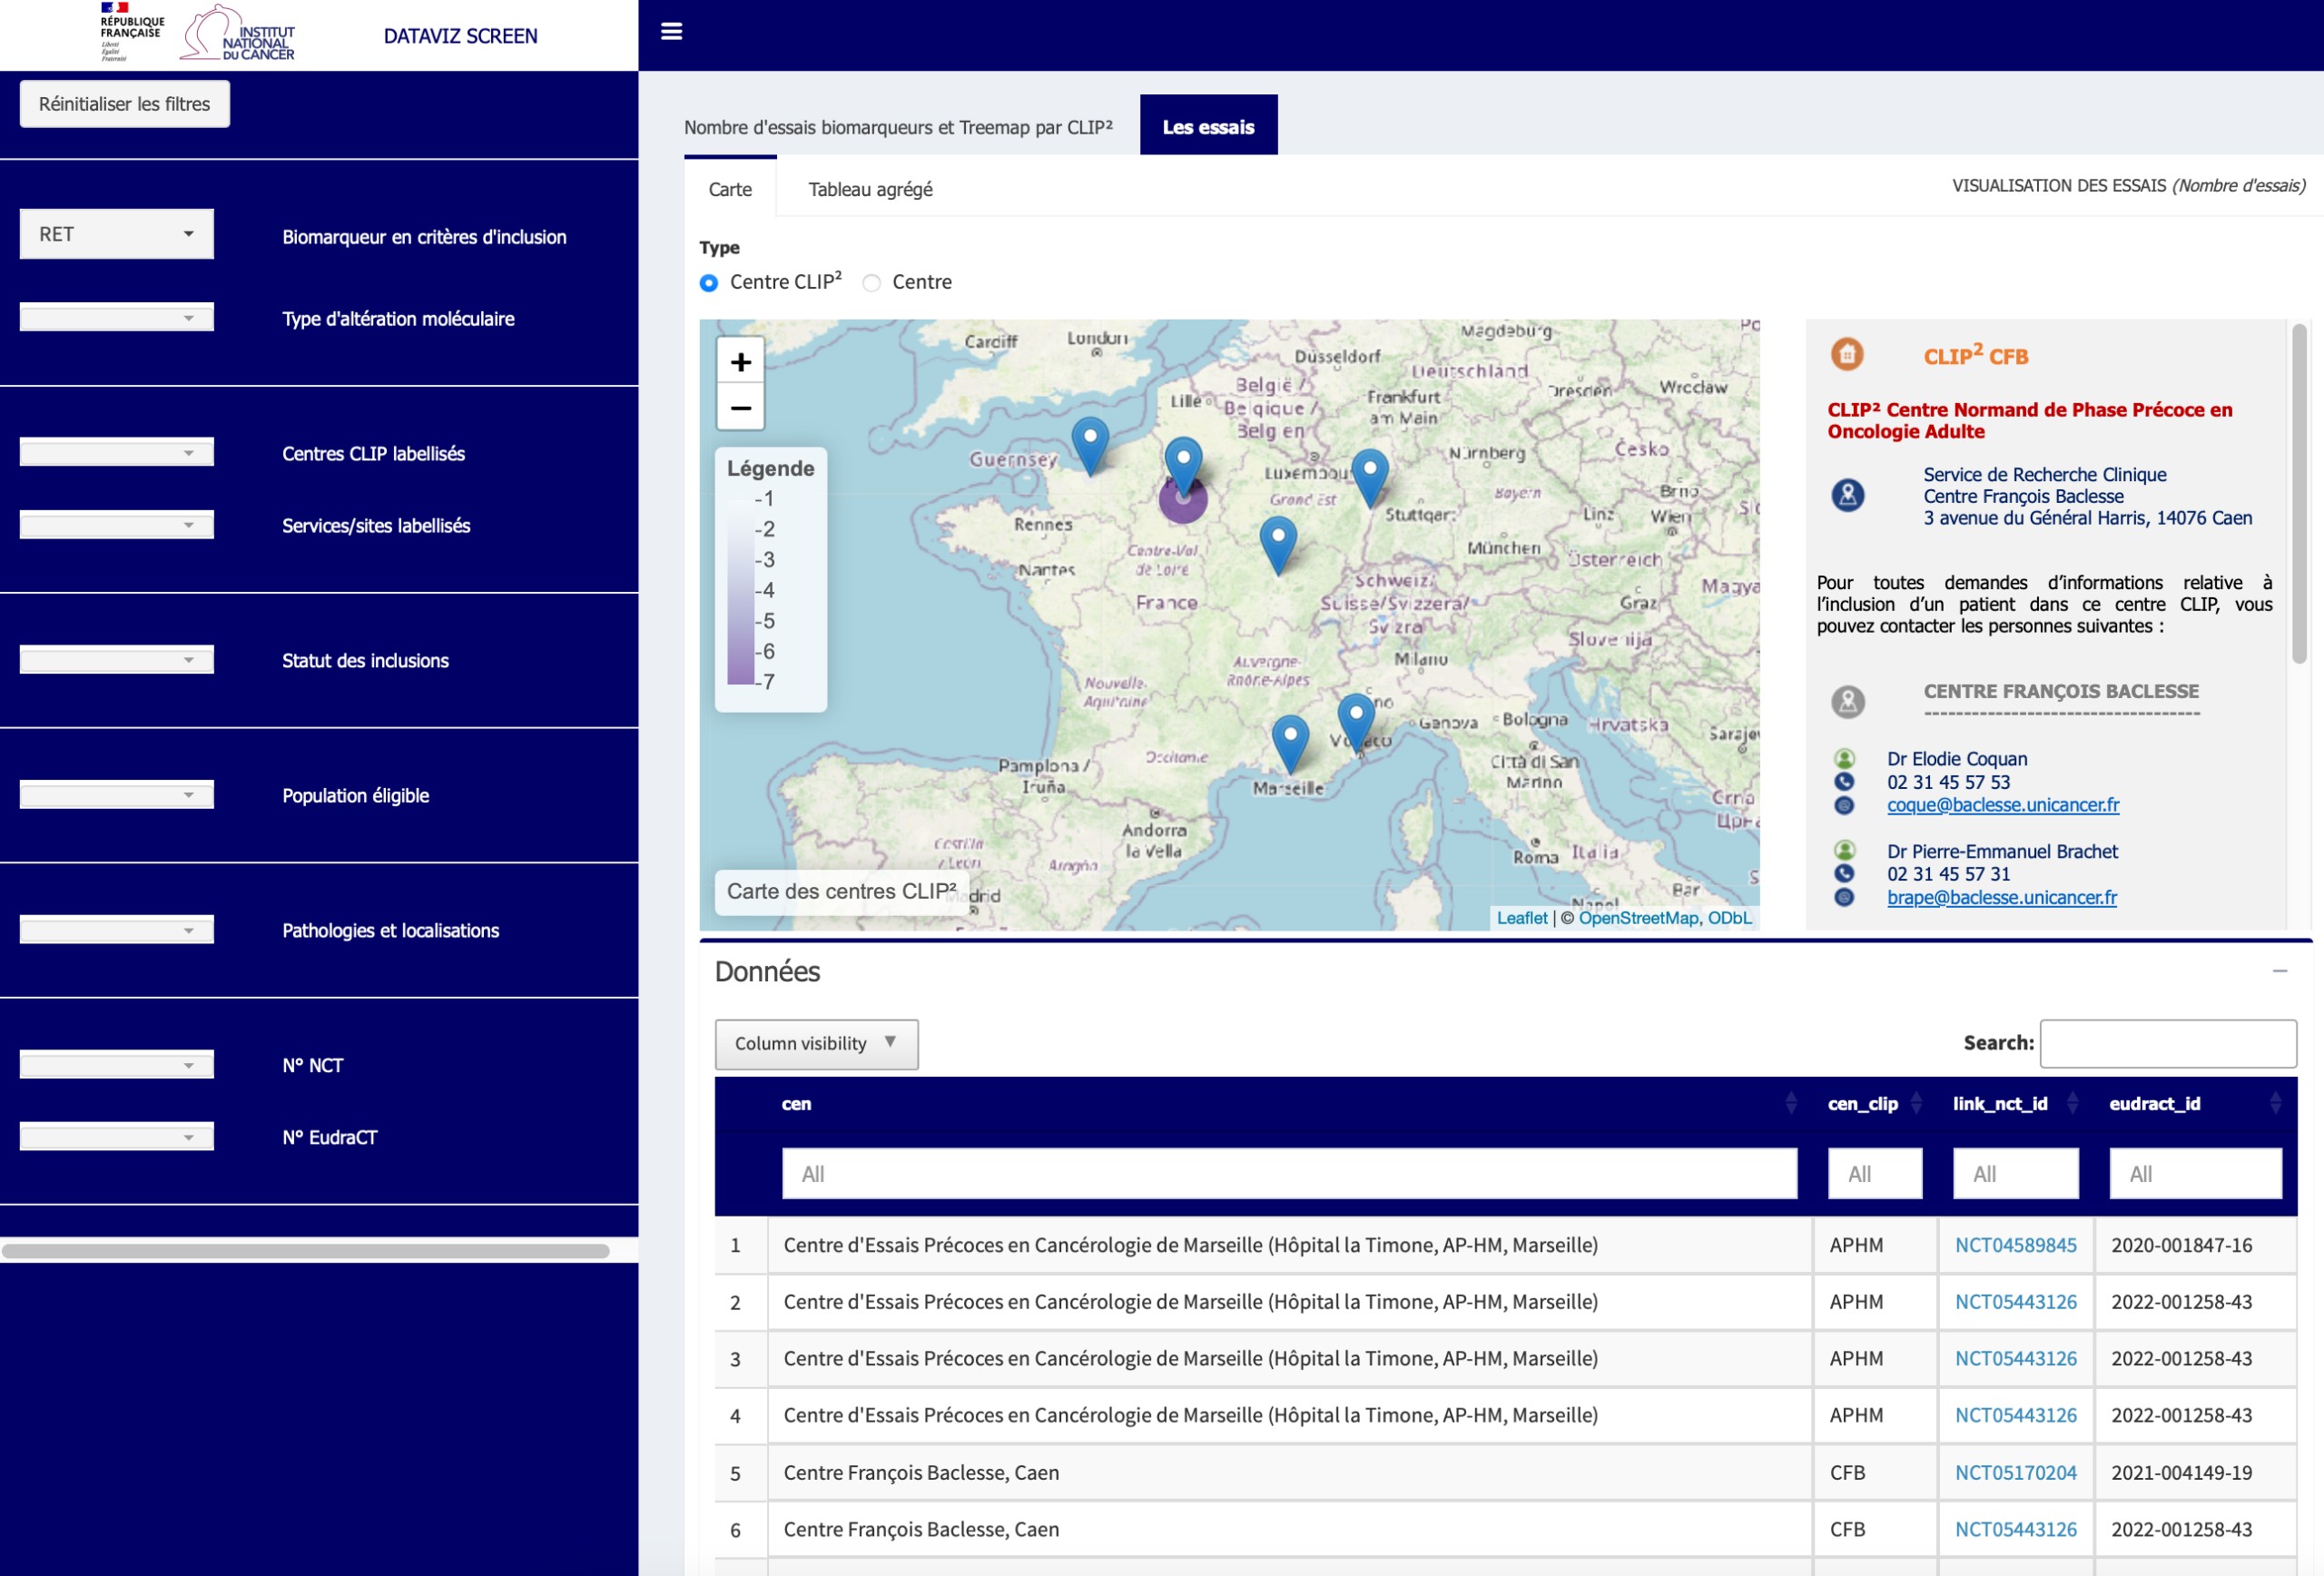Click the map marker near Guernsey
2324x1576 pixels.
coord(1090,442)
